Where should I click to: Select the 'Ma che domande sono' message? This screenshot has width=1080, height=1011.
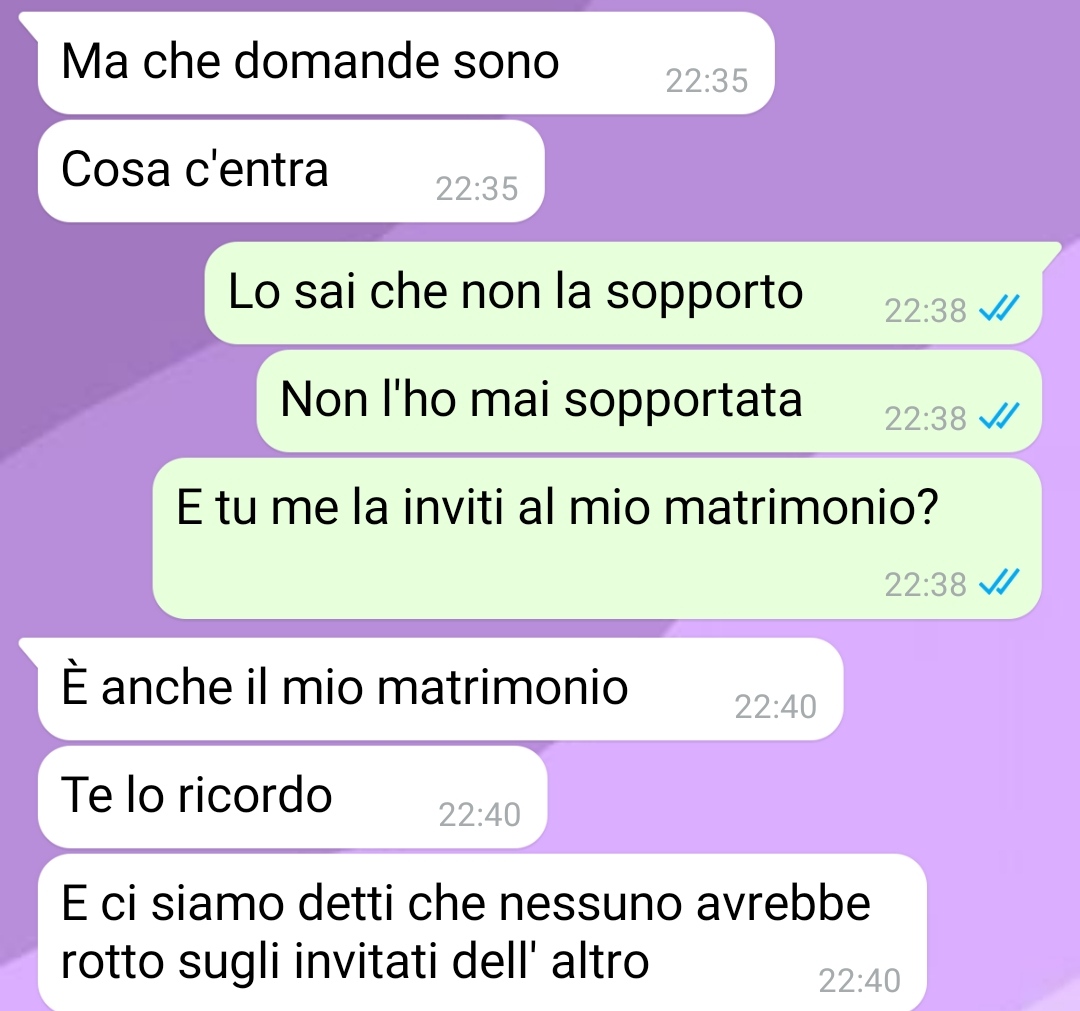pyautogui.click(x=406, y=63)
